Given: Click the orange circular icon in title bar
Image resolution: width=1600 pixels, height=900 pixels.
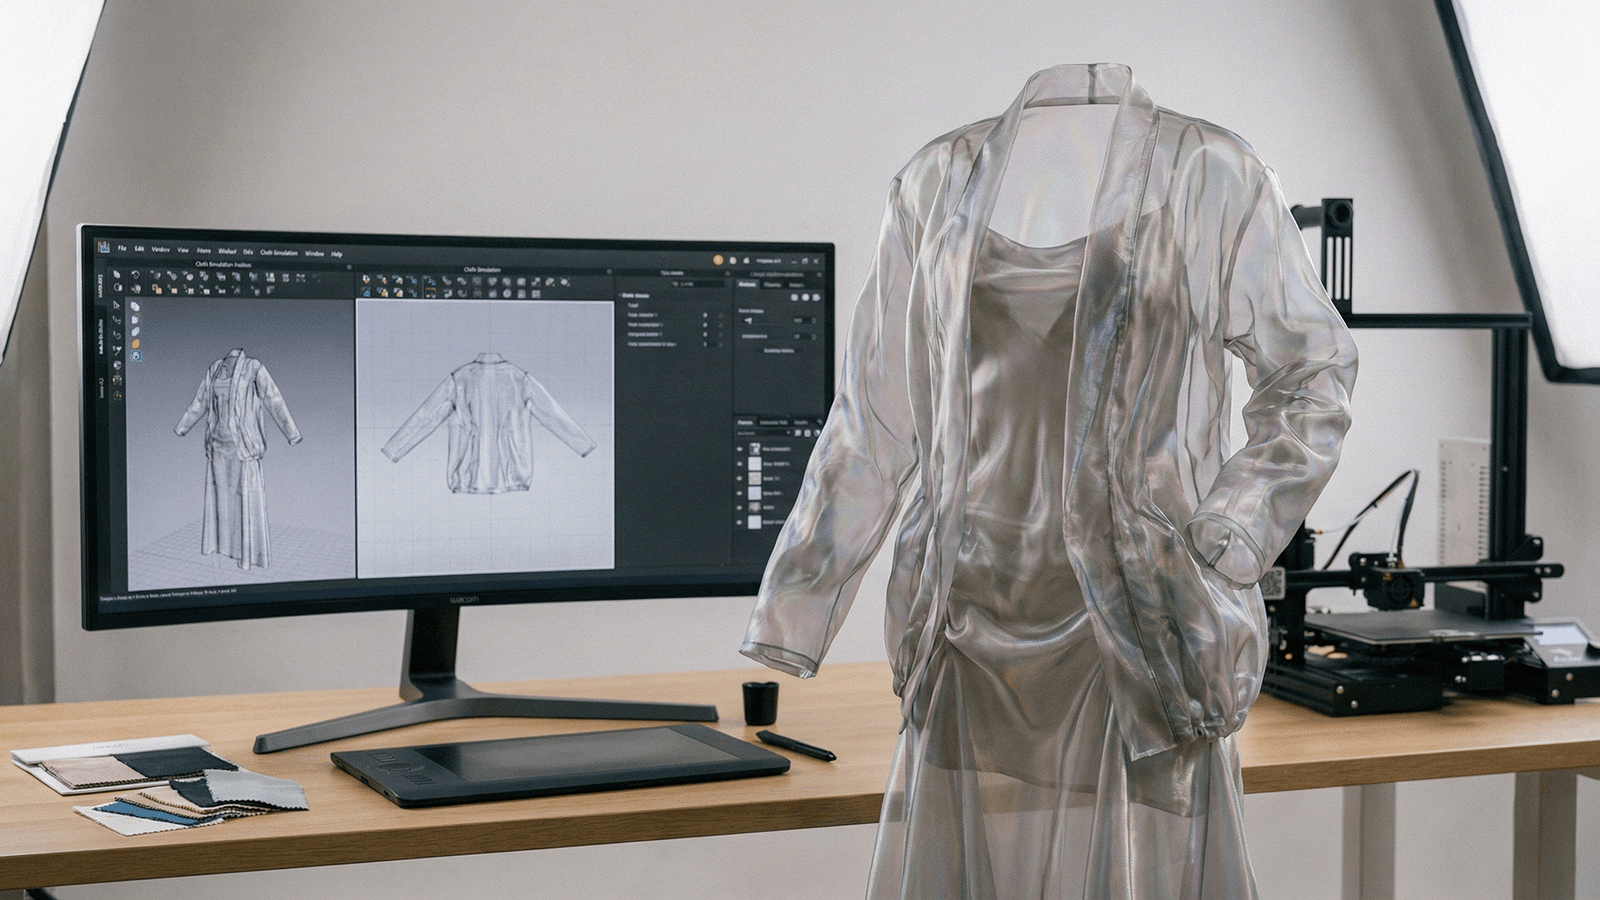Looking at the screenshot, I should point(718,260).
